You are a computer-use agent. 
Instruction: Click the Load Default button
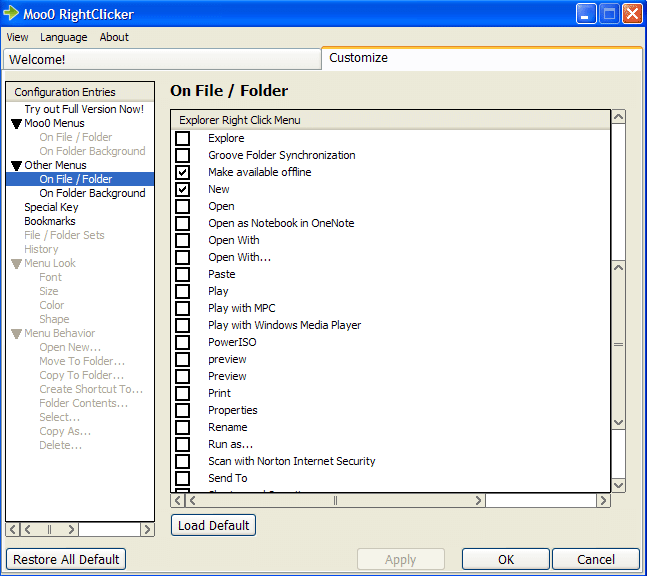point(213,525)
